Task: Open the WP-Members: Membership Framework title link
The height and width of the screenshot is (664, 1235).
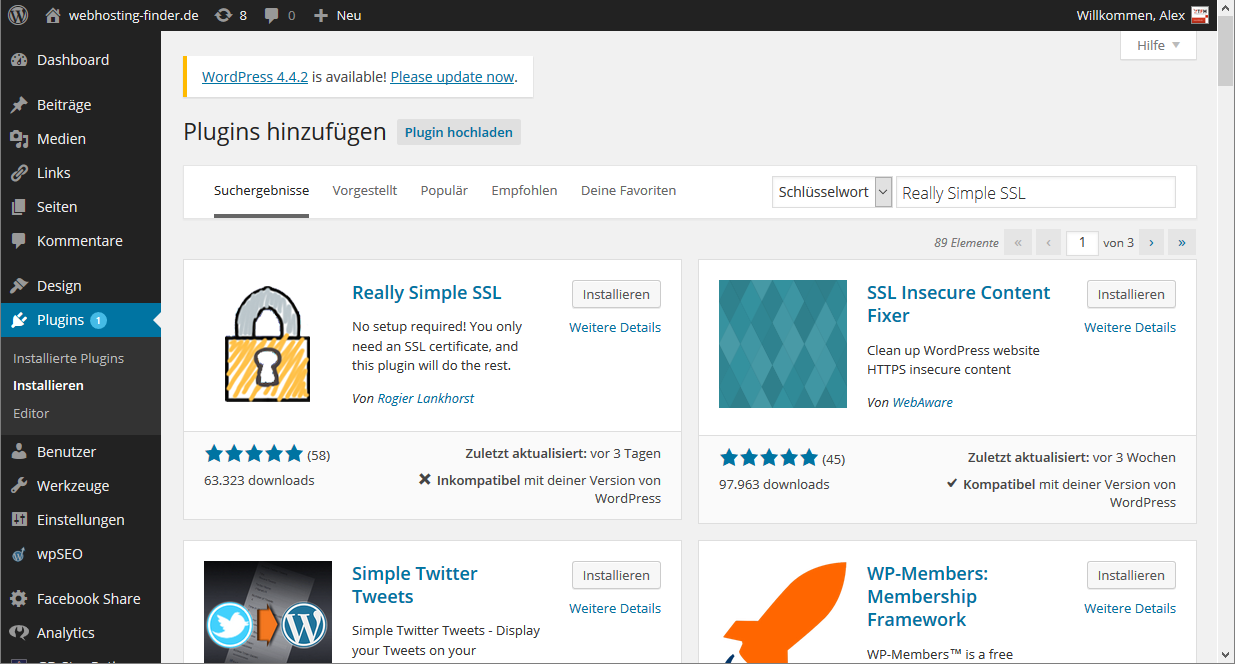Action: coord(927,597)
